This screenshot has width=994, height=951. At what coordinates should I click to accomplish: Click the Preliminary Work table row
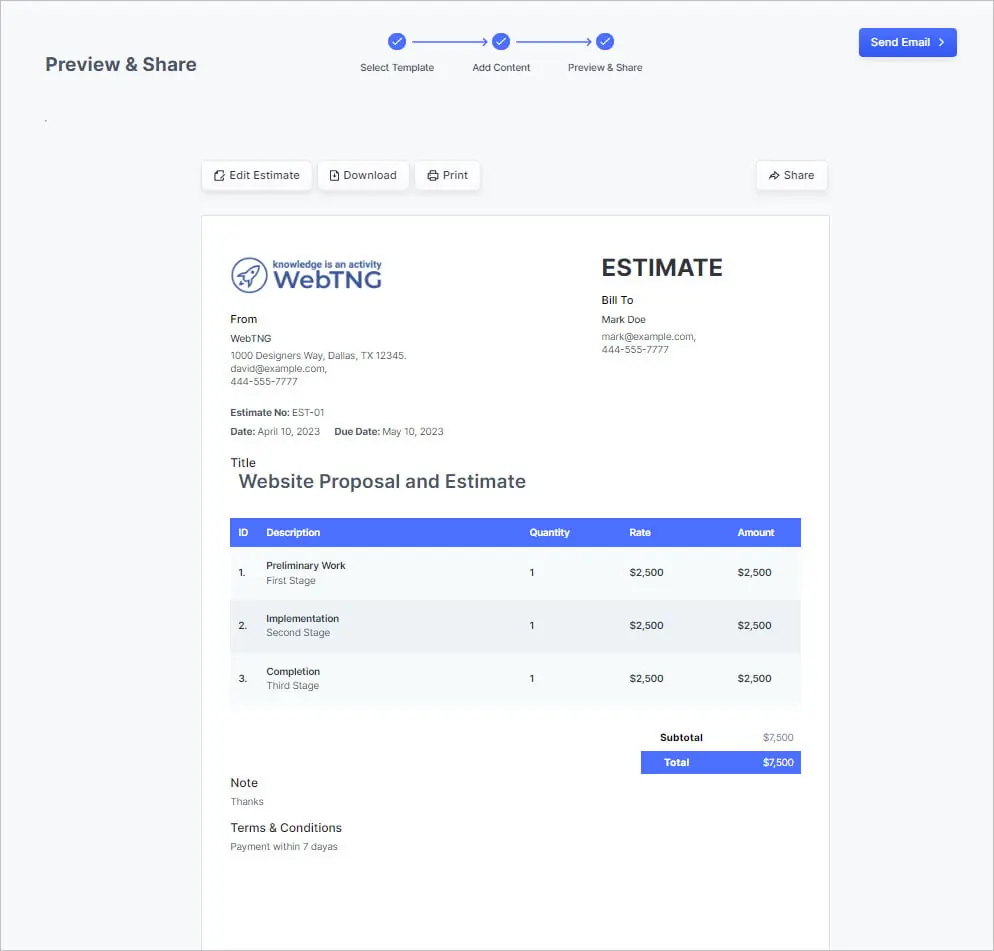click(x=514, y=572)
